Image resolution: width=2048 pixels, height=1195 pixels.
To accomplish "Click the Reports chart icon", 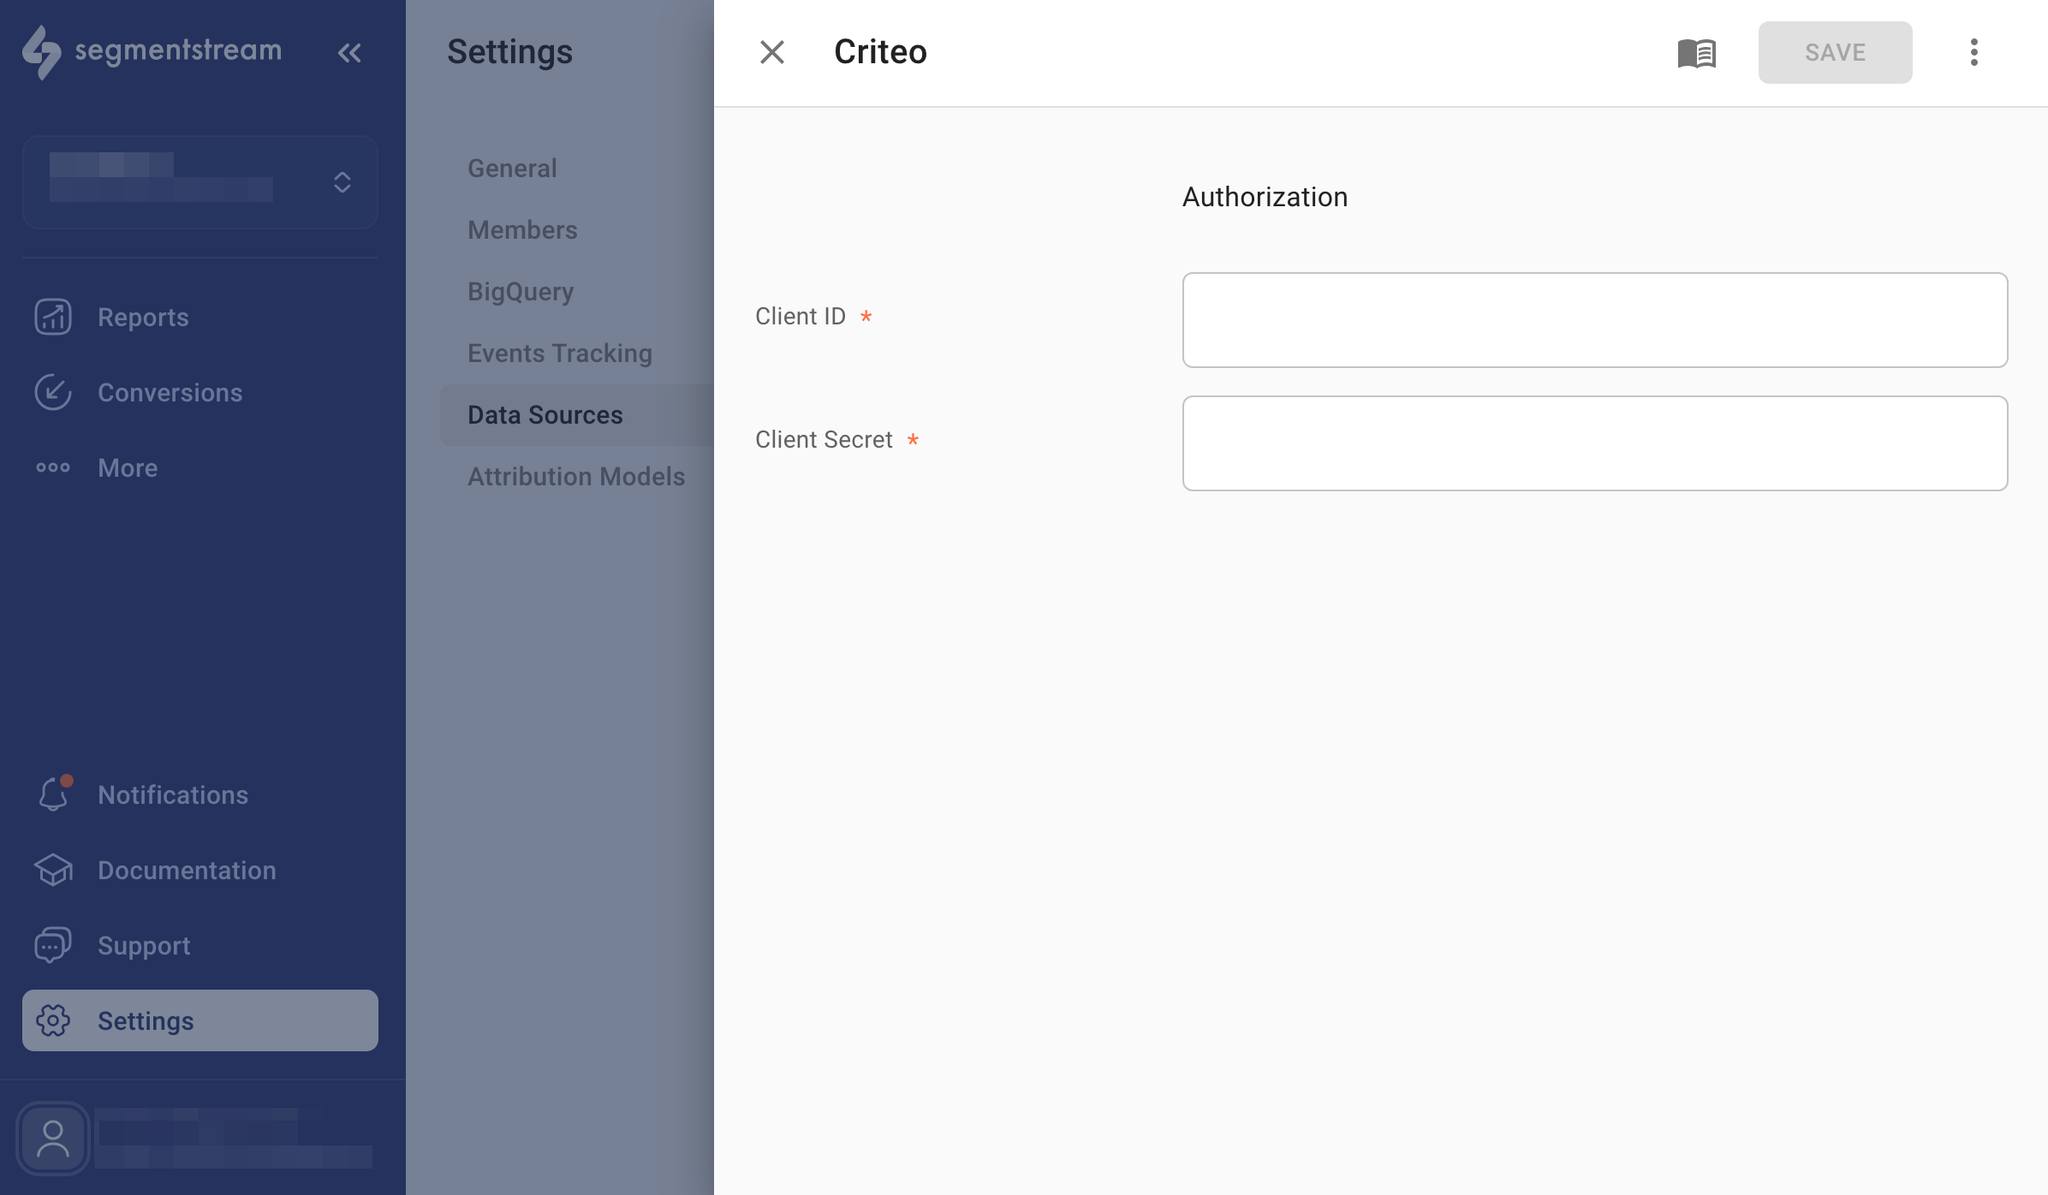I will coord(53,317).
